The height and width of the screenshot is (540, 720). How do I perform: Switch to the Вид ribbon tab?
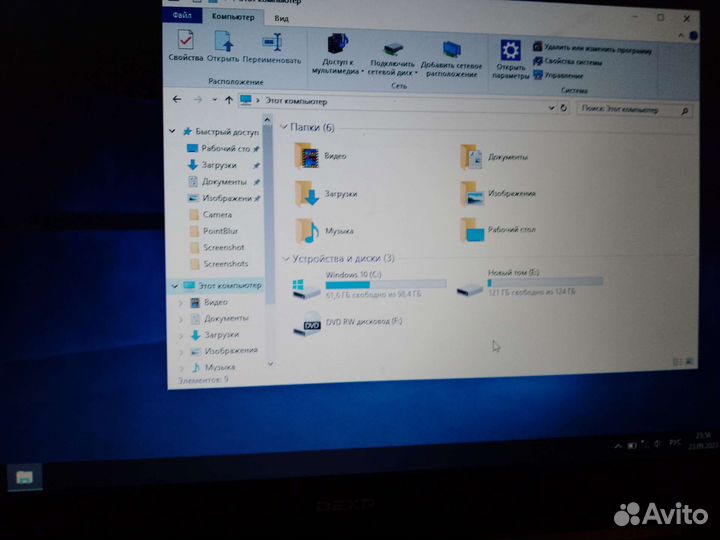click(282, 17)
